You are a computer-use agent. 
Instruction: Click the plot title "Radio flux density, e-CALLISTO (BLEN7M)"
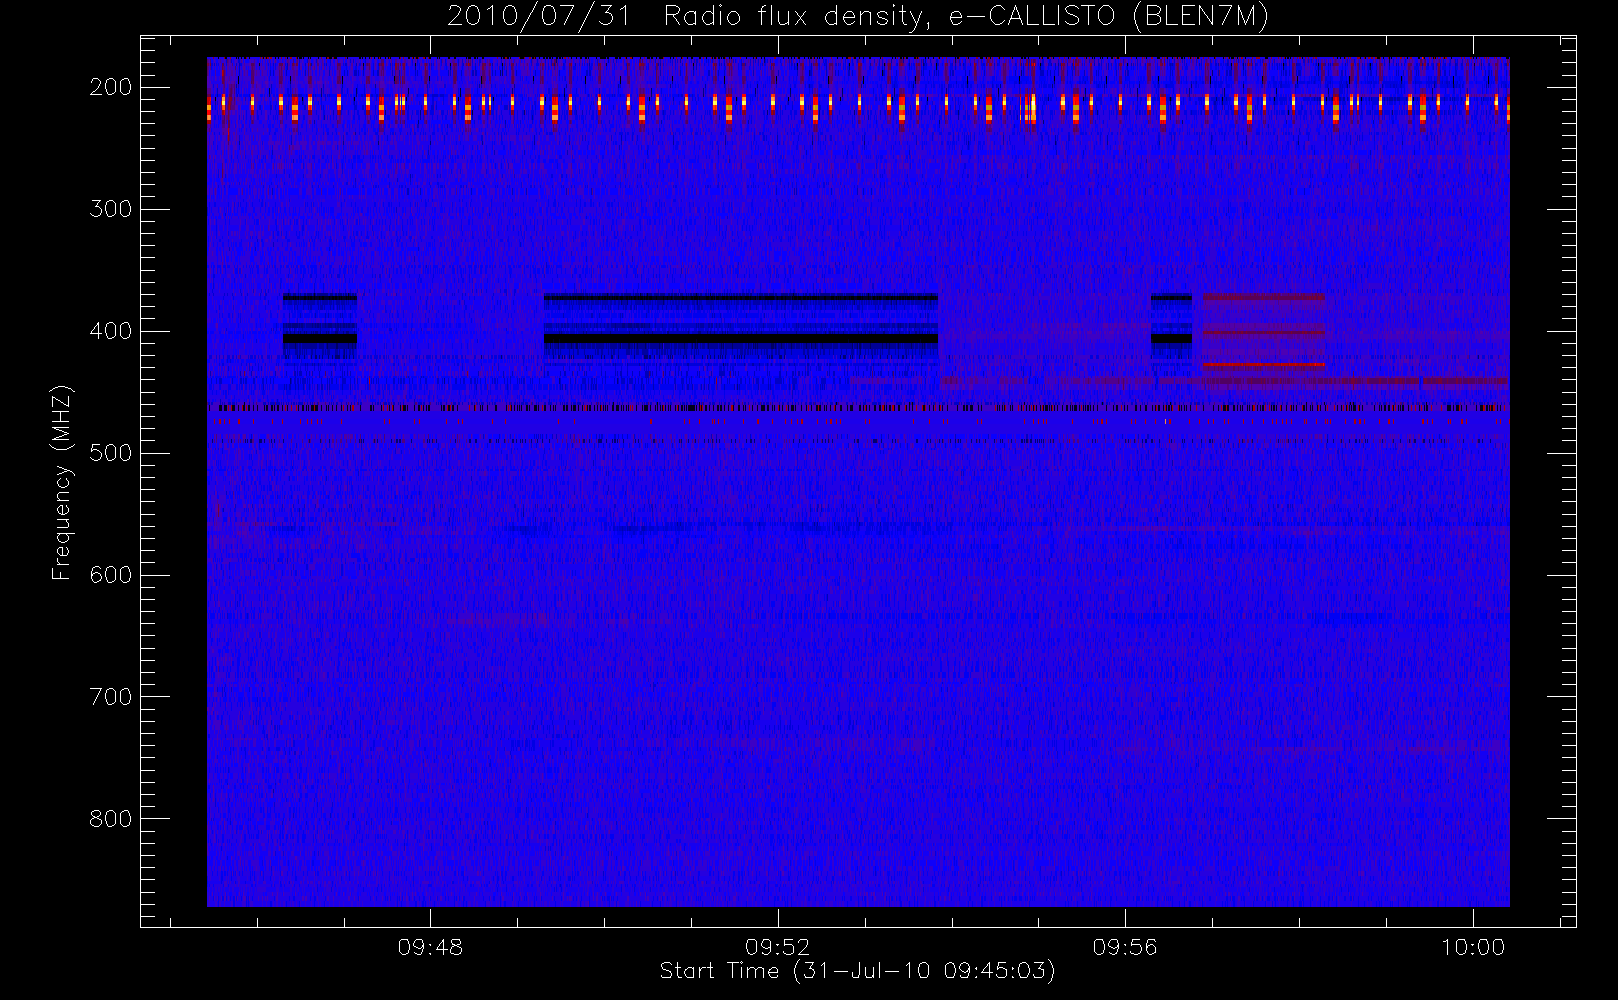click(966, 17)
